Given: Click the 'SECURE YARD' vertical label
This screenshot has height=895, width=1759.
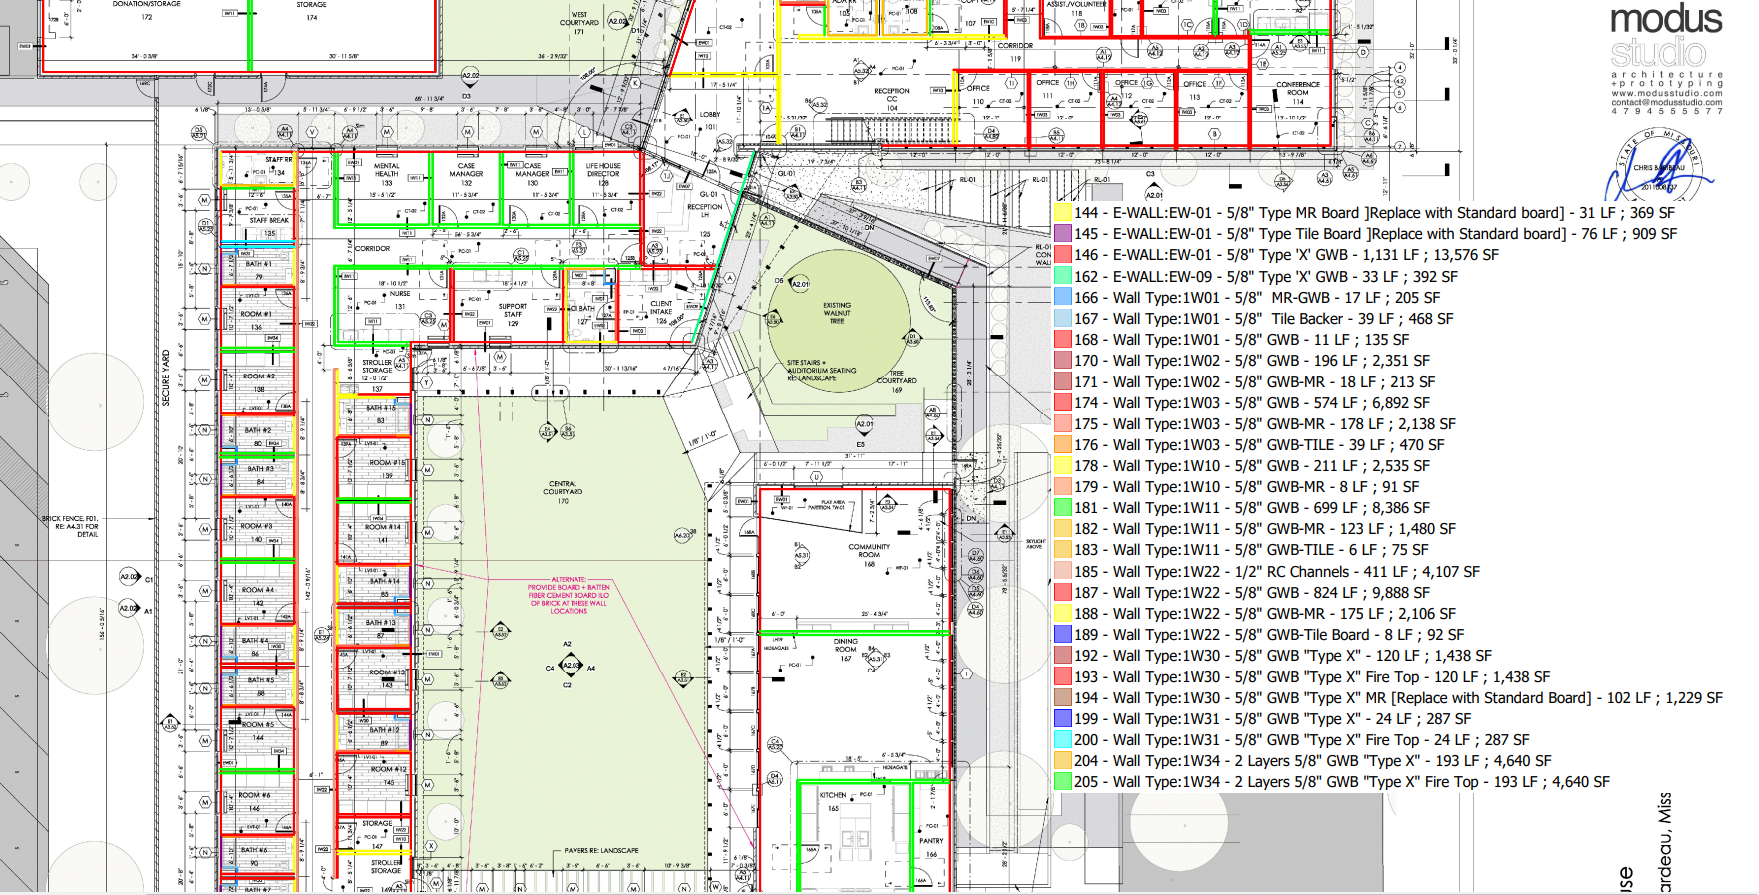Looking at the screenshot, I should (166, 378).
